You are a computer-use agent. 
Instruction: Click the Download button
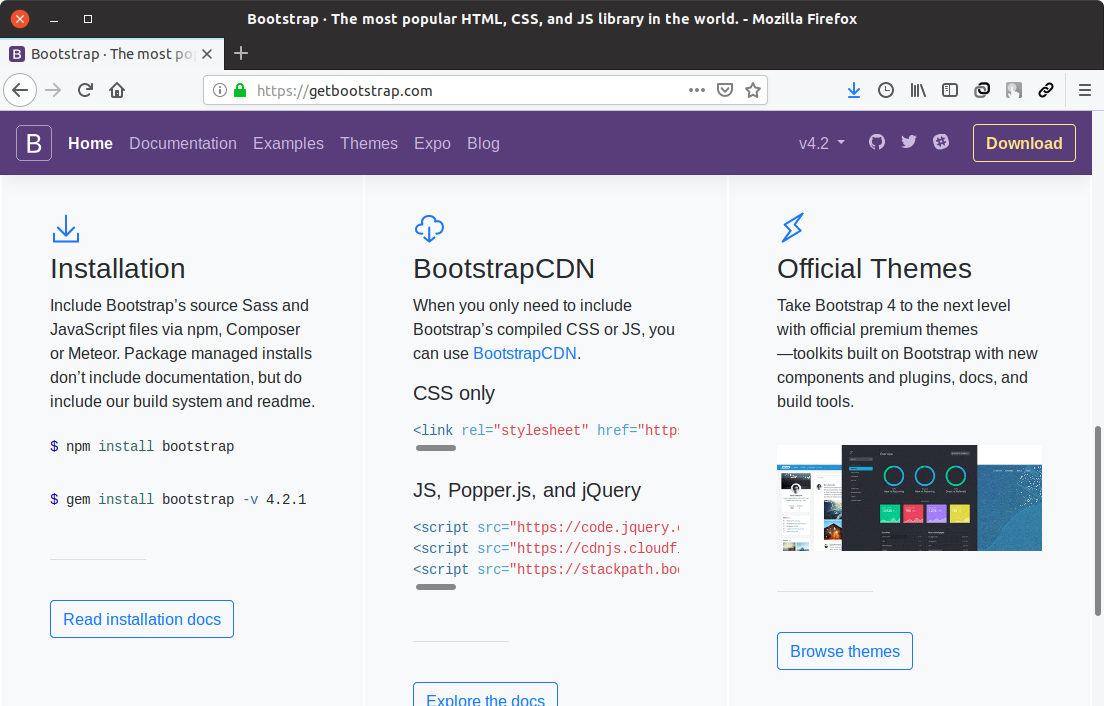(1024, 143)
